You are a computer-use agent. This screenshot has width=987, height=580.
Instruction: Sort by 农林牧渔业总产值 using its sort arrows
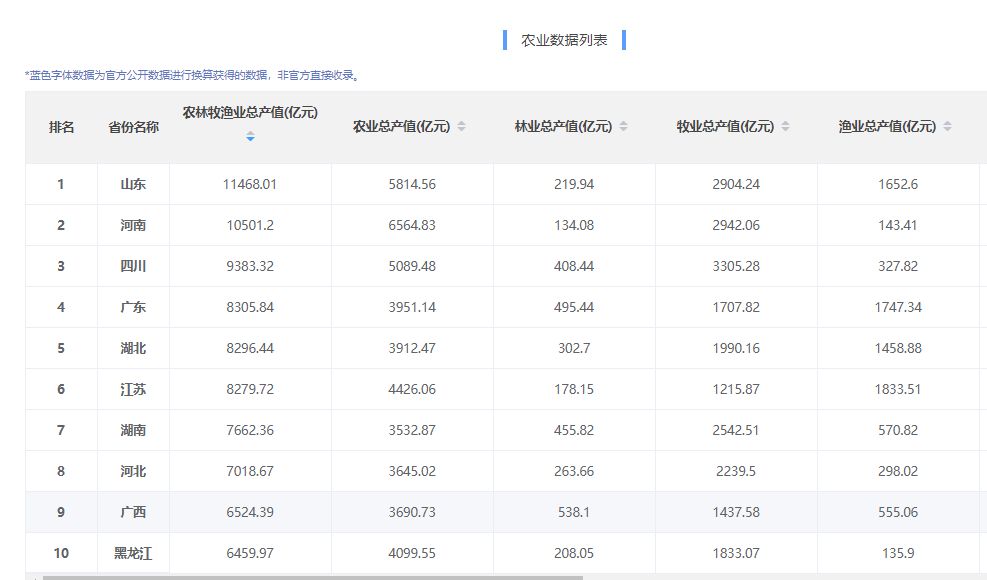[250, 137]
